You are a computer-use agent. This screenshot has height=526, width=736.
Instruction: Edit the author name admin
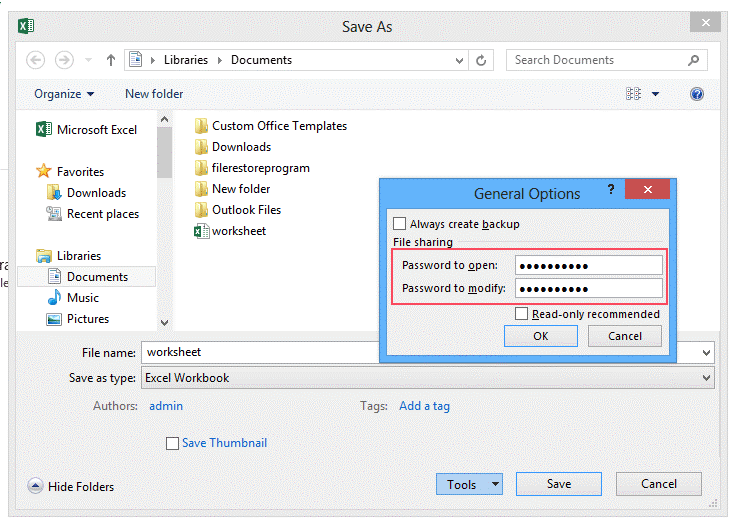click(x=166, y=406)
